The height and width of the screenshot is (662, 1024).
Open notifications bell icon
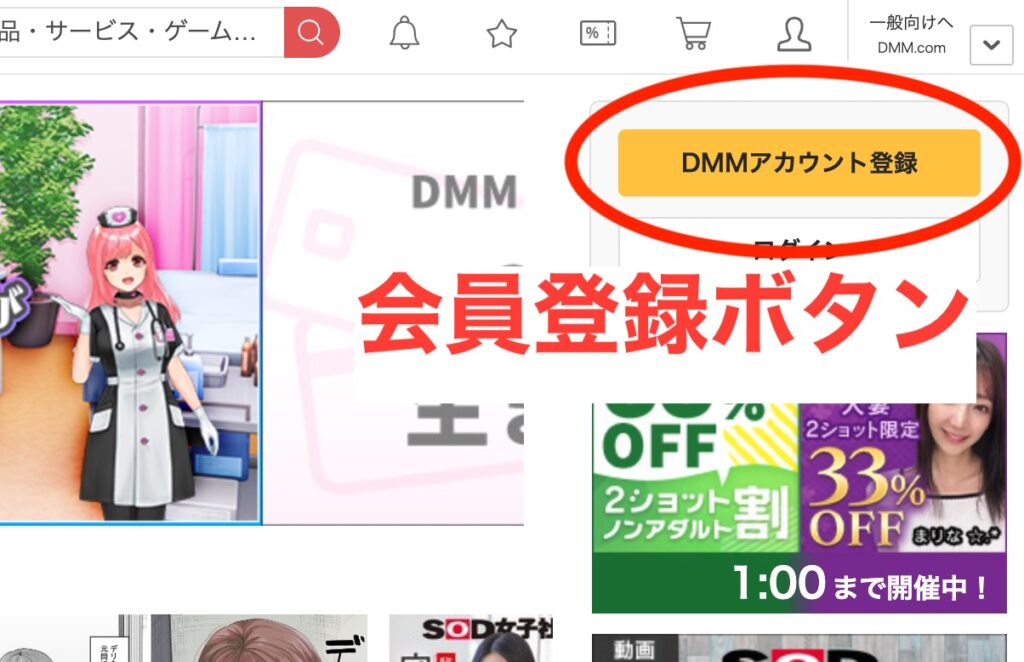click(x=404, y=33)
